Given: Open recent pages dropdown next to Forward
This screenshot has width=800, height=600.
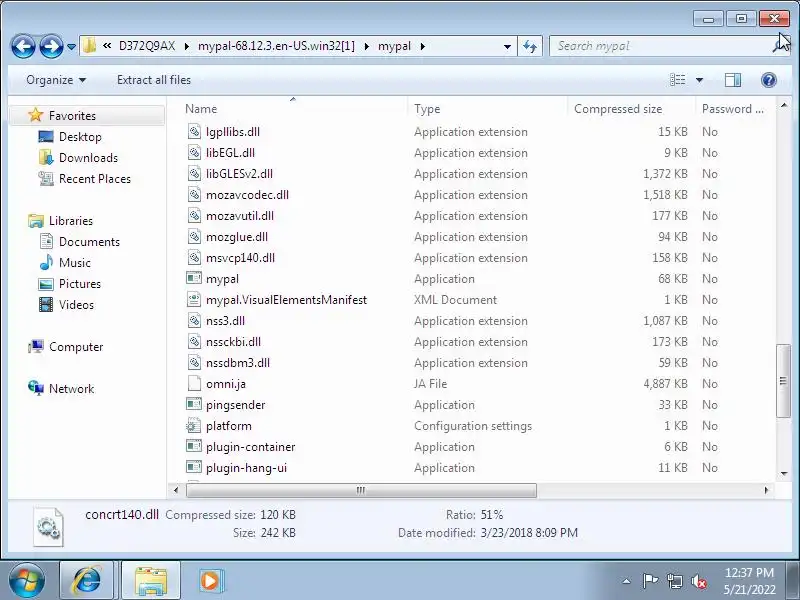Looking at the screenshot, I should (71, 47).
